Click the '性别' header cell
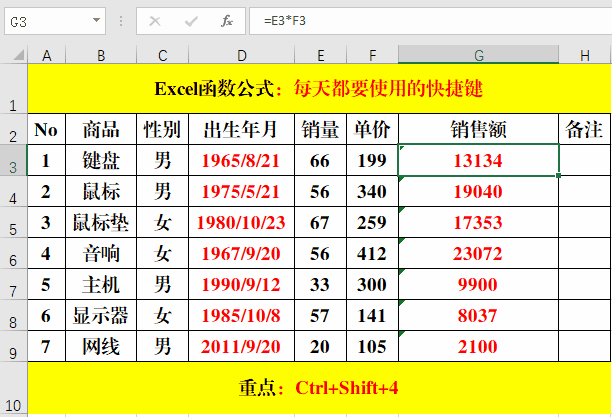This screenshot has height=417, width=612. 162,129
